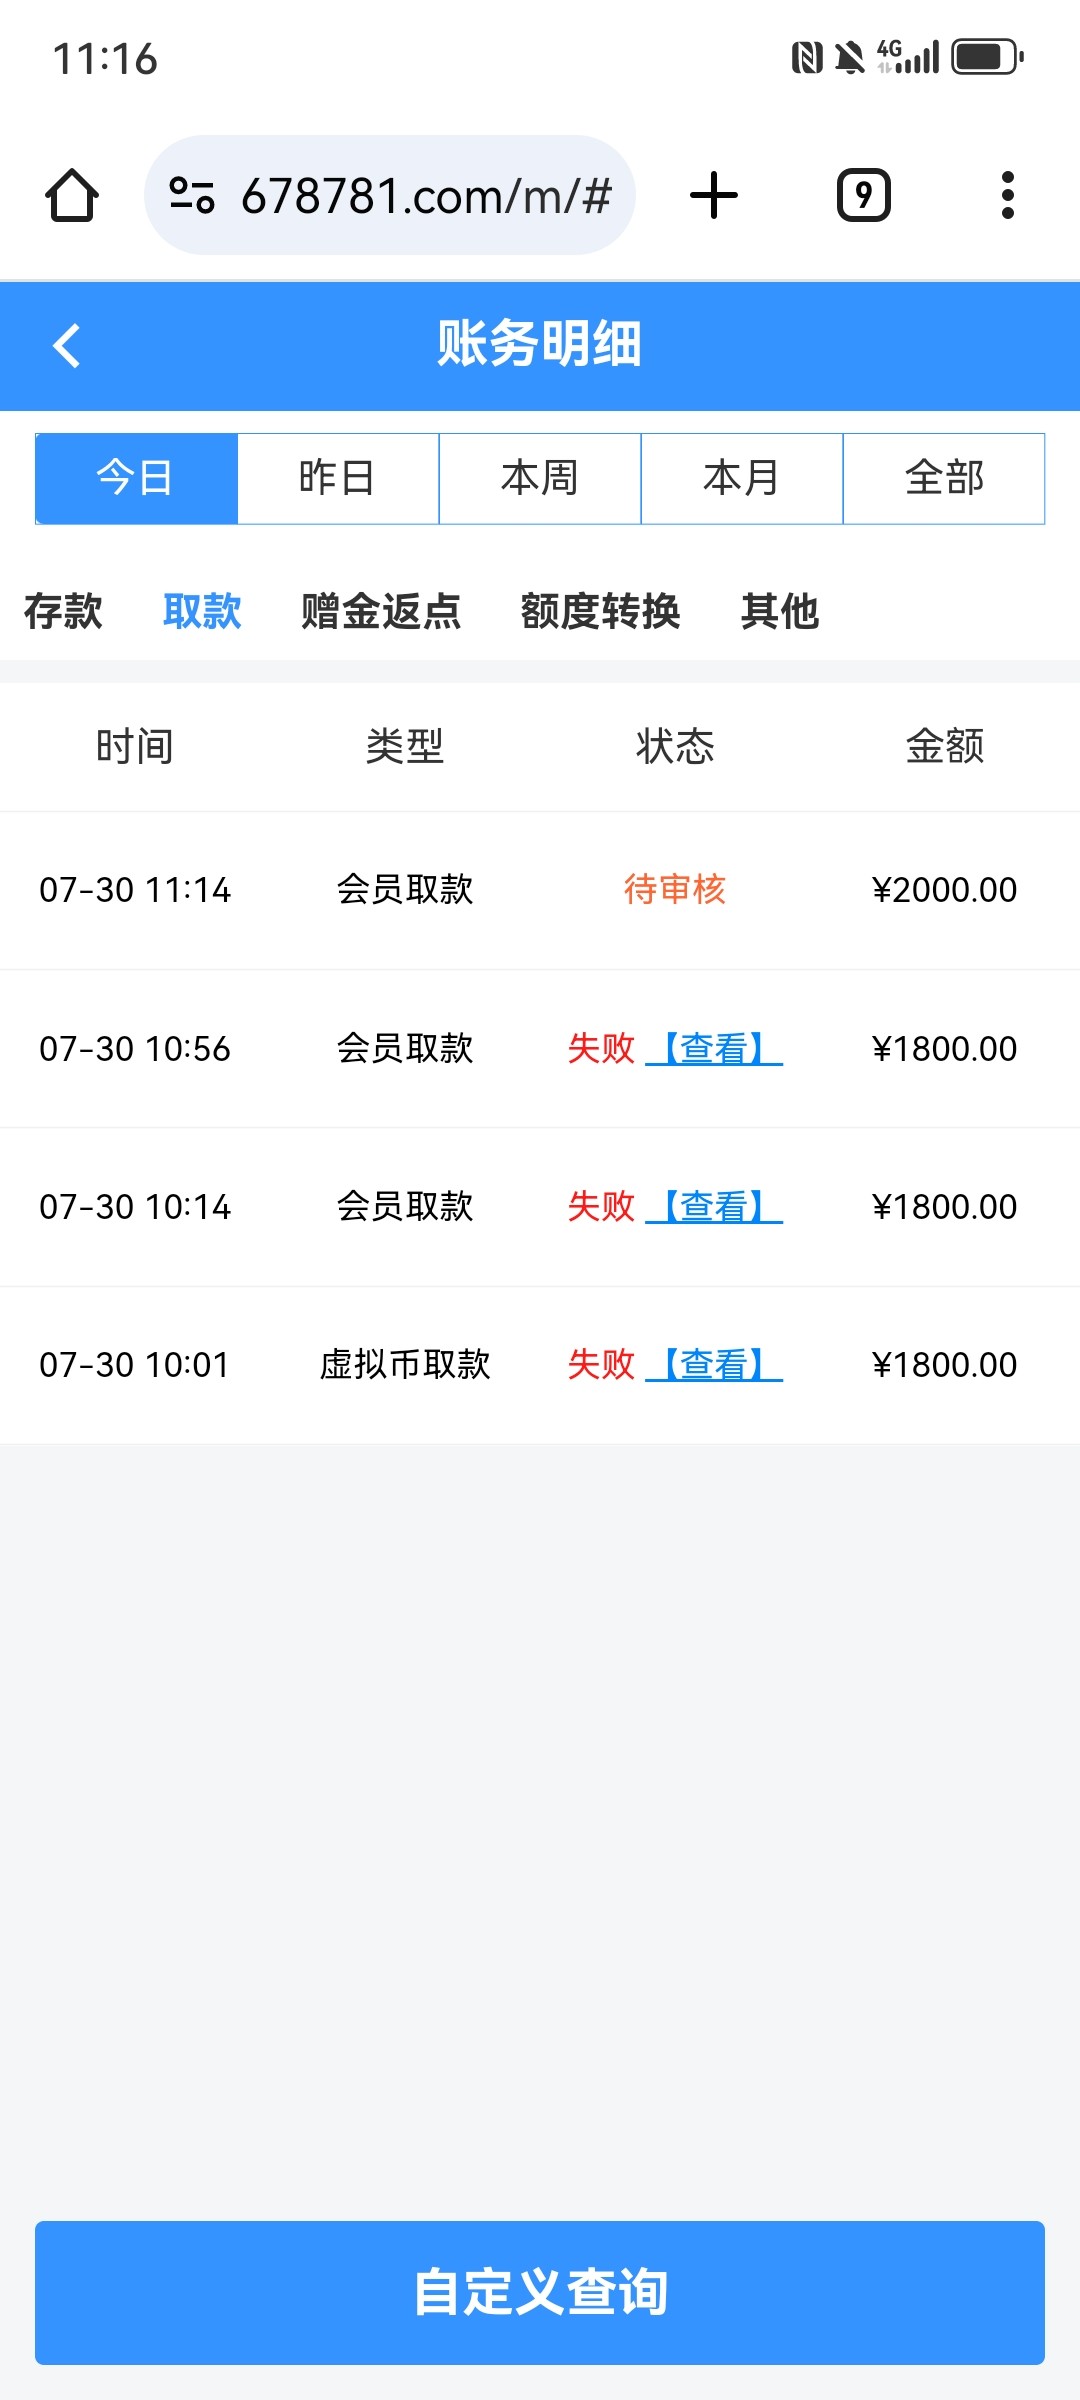Open the tab switcher showing 9
This screenshot has width=1080, height=2400.
point(863,195)
